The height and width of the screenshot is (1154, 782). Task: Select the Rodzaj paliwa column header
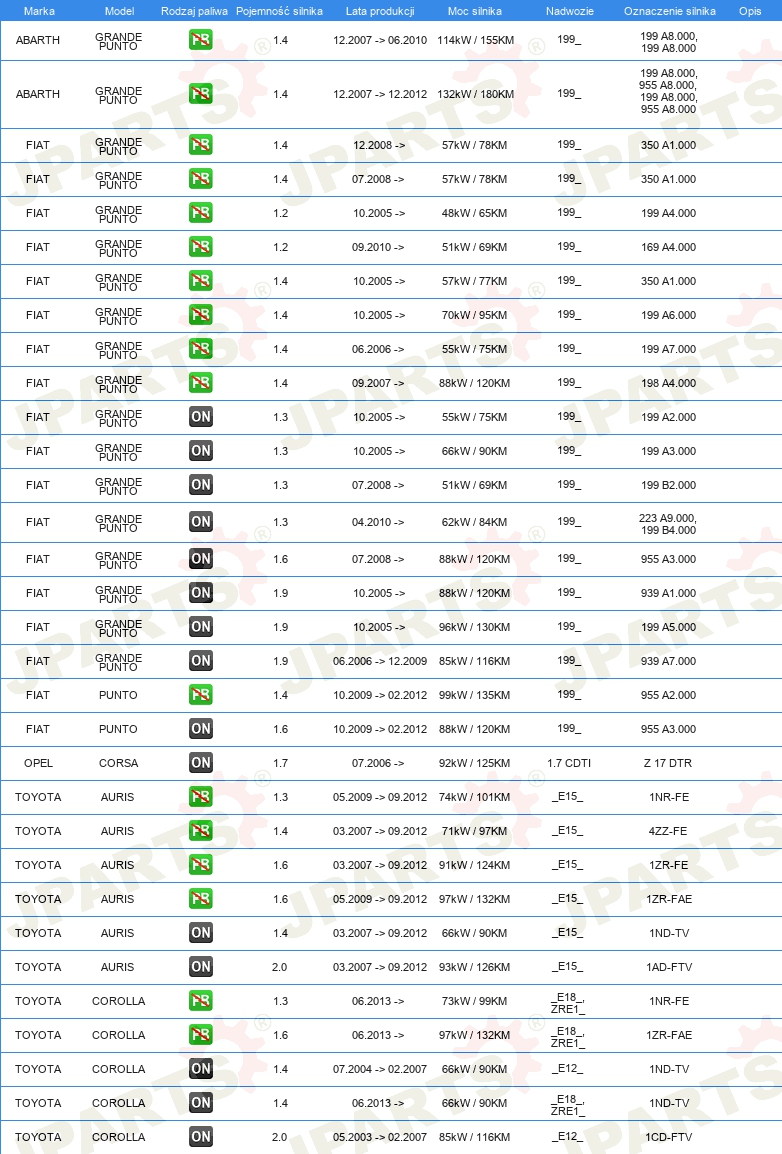click(194, 11)
